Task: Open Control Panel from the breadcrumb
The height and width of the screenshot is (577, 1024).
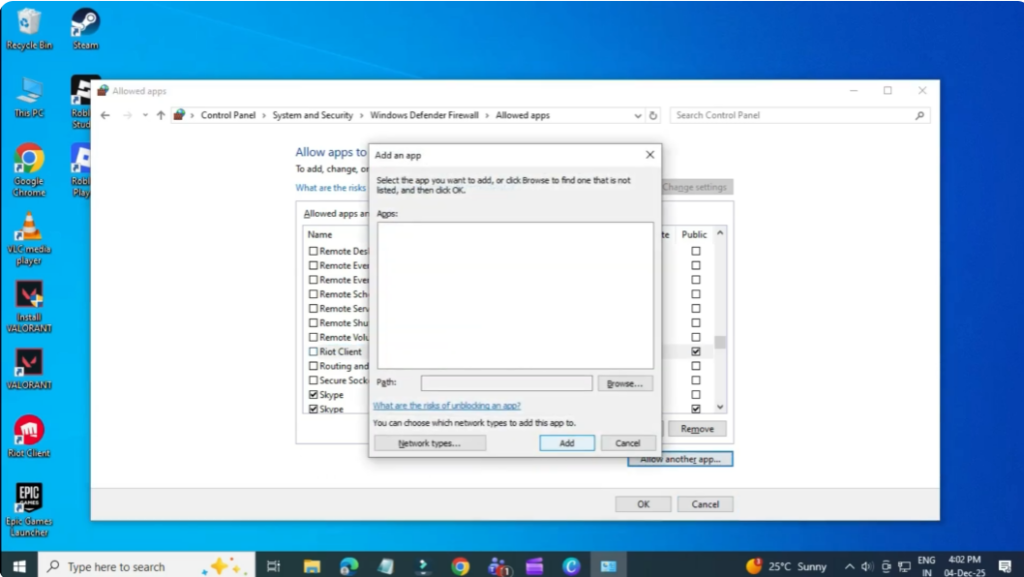Action: tap(228, 115)
